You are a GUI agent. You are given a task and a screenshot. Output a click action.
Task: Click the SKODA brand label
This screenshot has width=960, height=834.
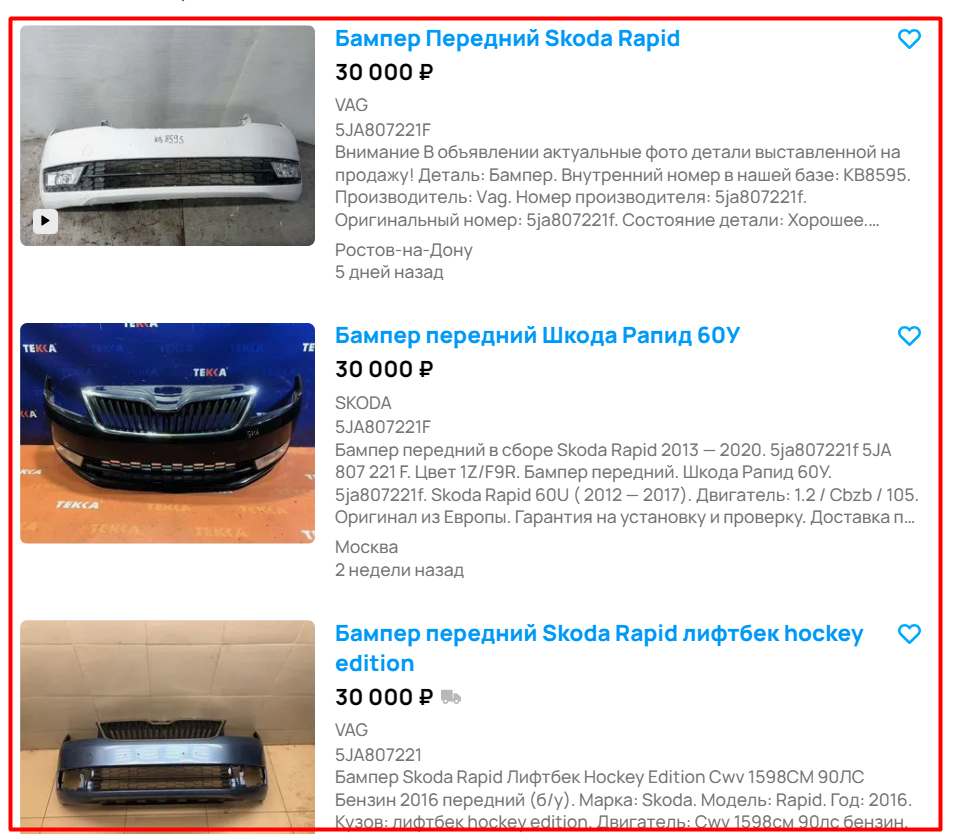363,403
